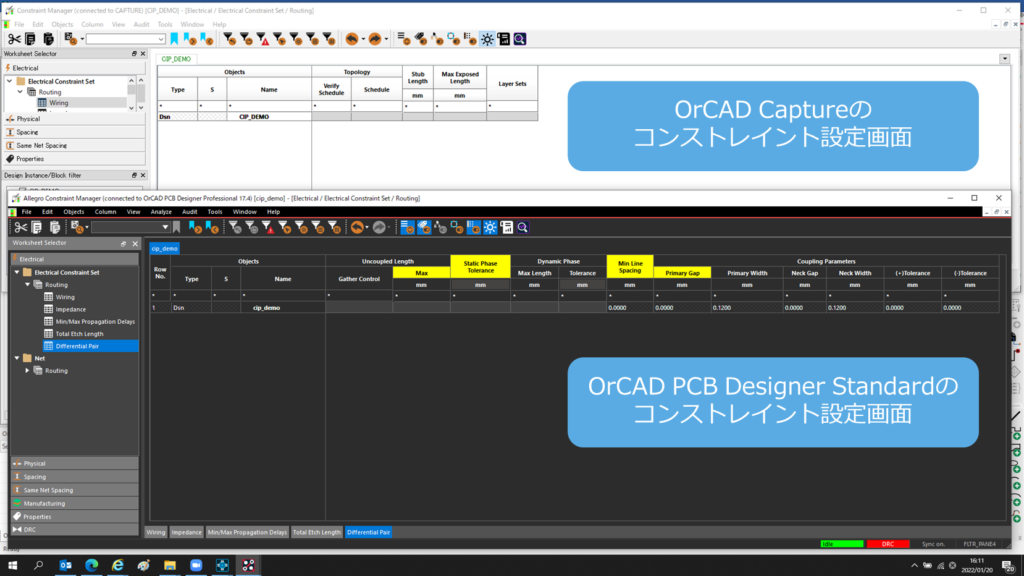This screenshot has height=576, width=1024.
Task: Switch to Min/Max Propagation Delays bottom tab
Action: [247, 532]
